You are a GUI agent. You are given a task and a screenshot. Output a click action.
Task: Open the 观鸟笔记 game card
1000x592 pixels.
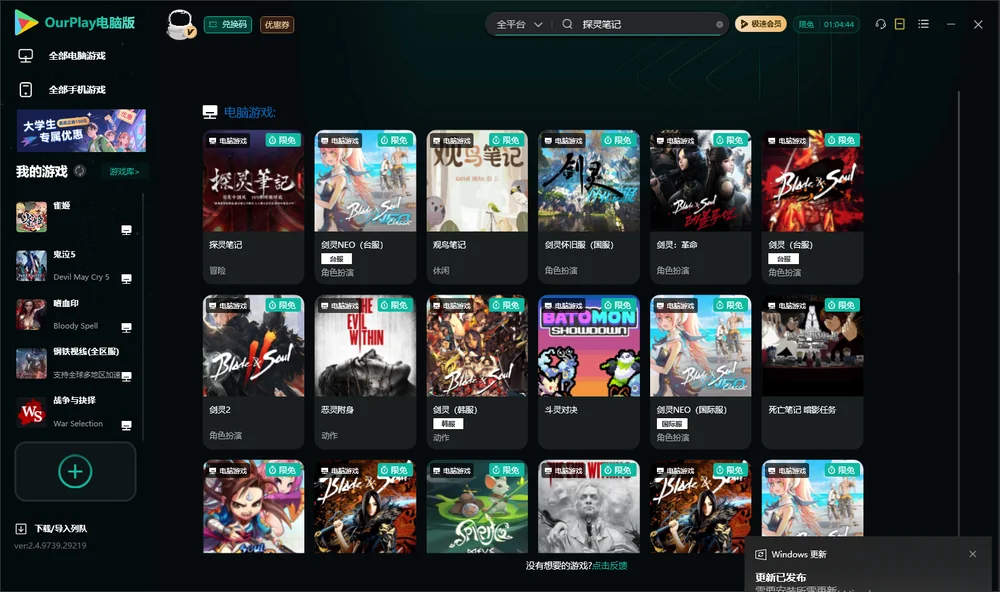click(477, 207)
